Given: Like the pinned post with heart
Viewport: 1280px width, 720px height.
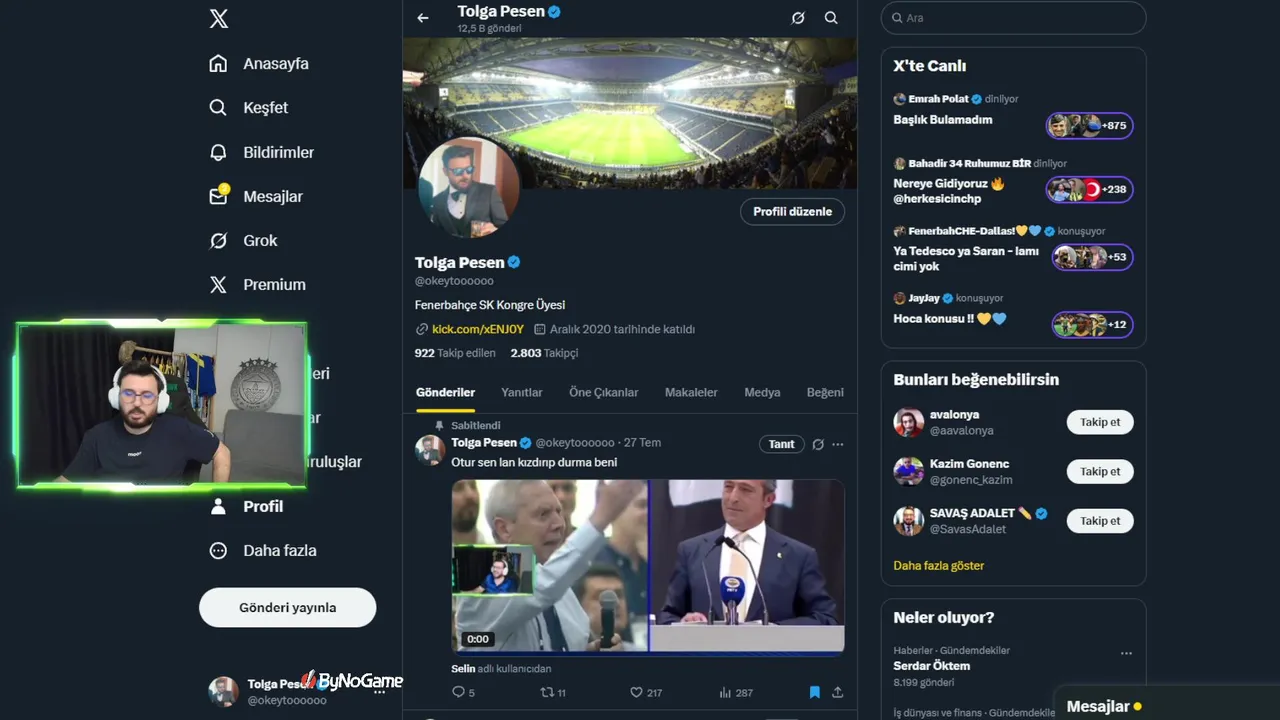Looking at the screenshot, I should [636, 692].
